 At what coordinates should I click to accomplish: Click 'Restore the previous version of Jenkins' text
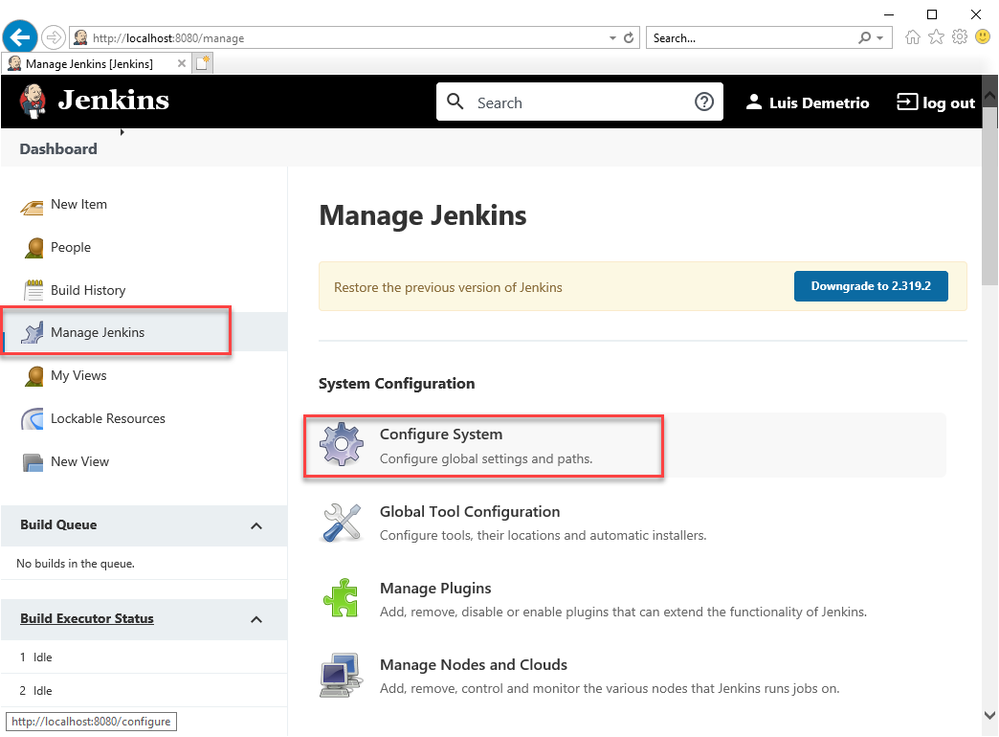[x=448, y=287]
